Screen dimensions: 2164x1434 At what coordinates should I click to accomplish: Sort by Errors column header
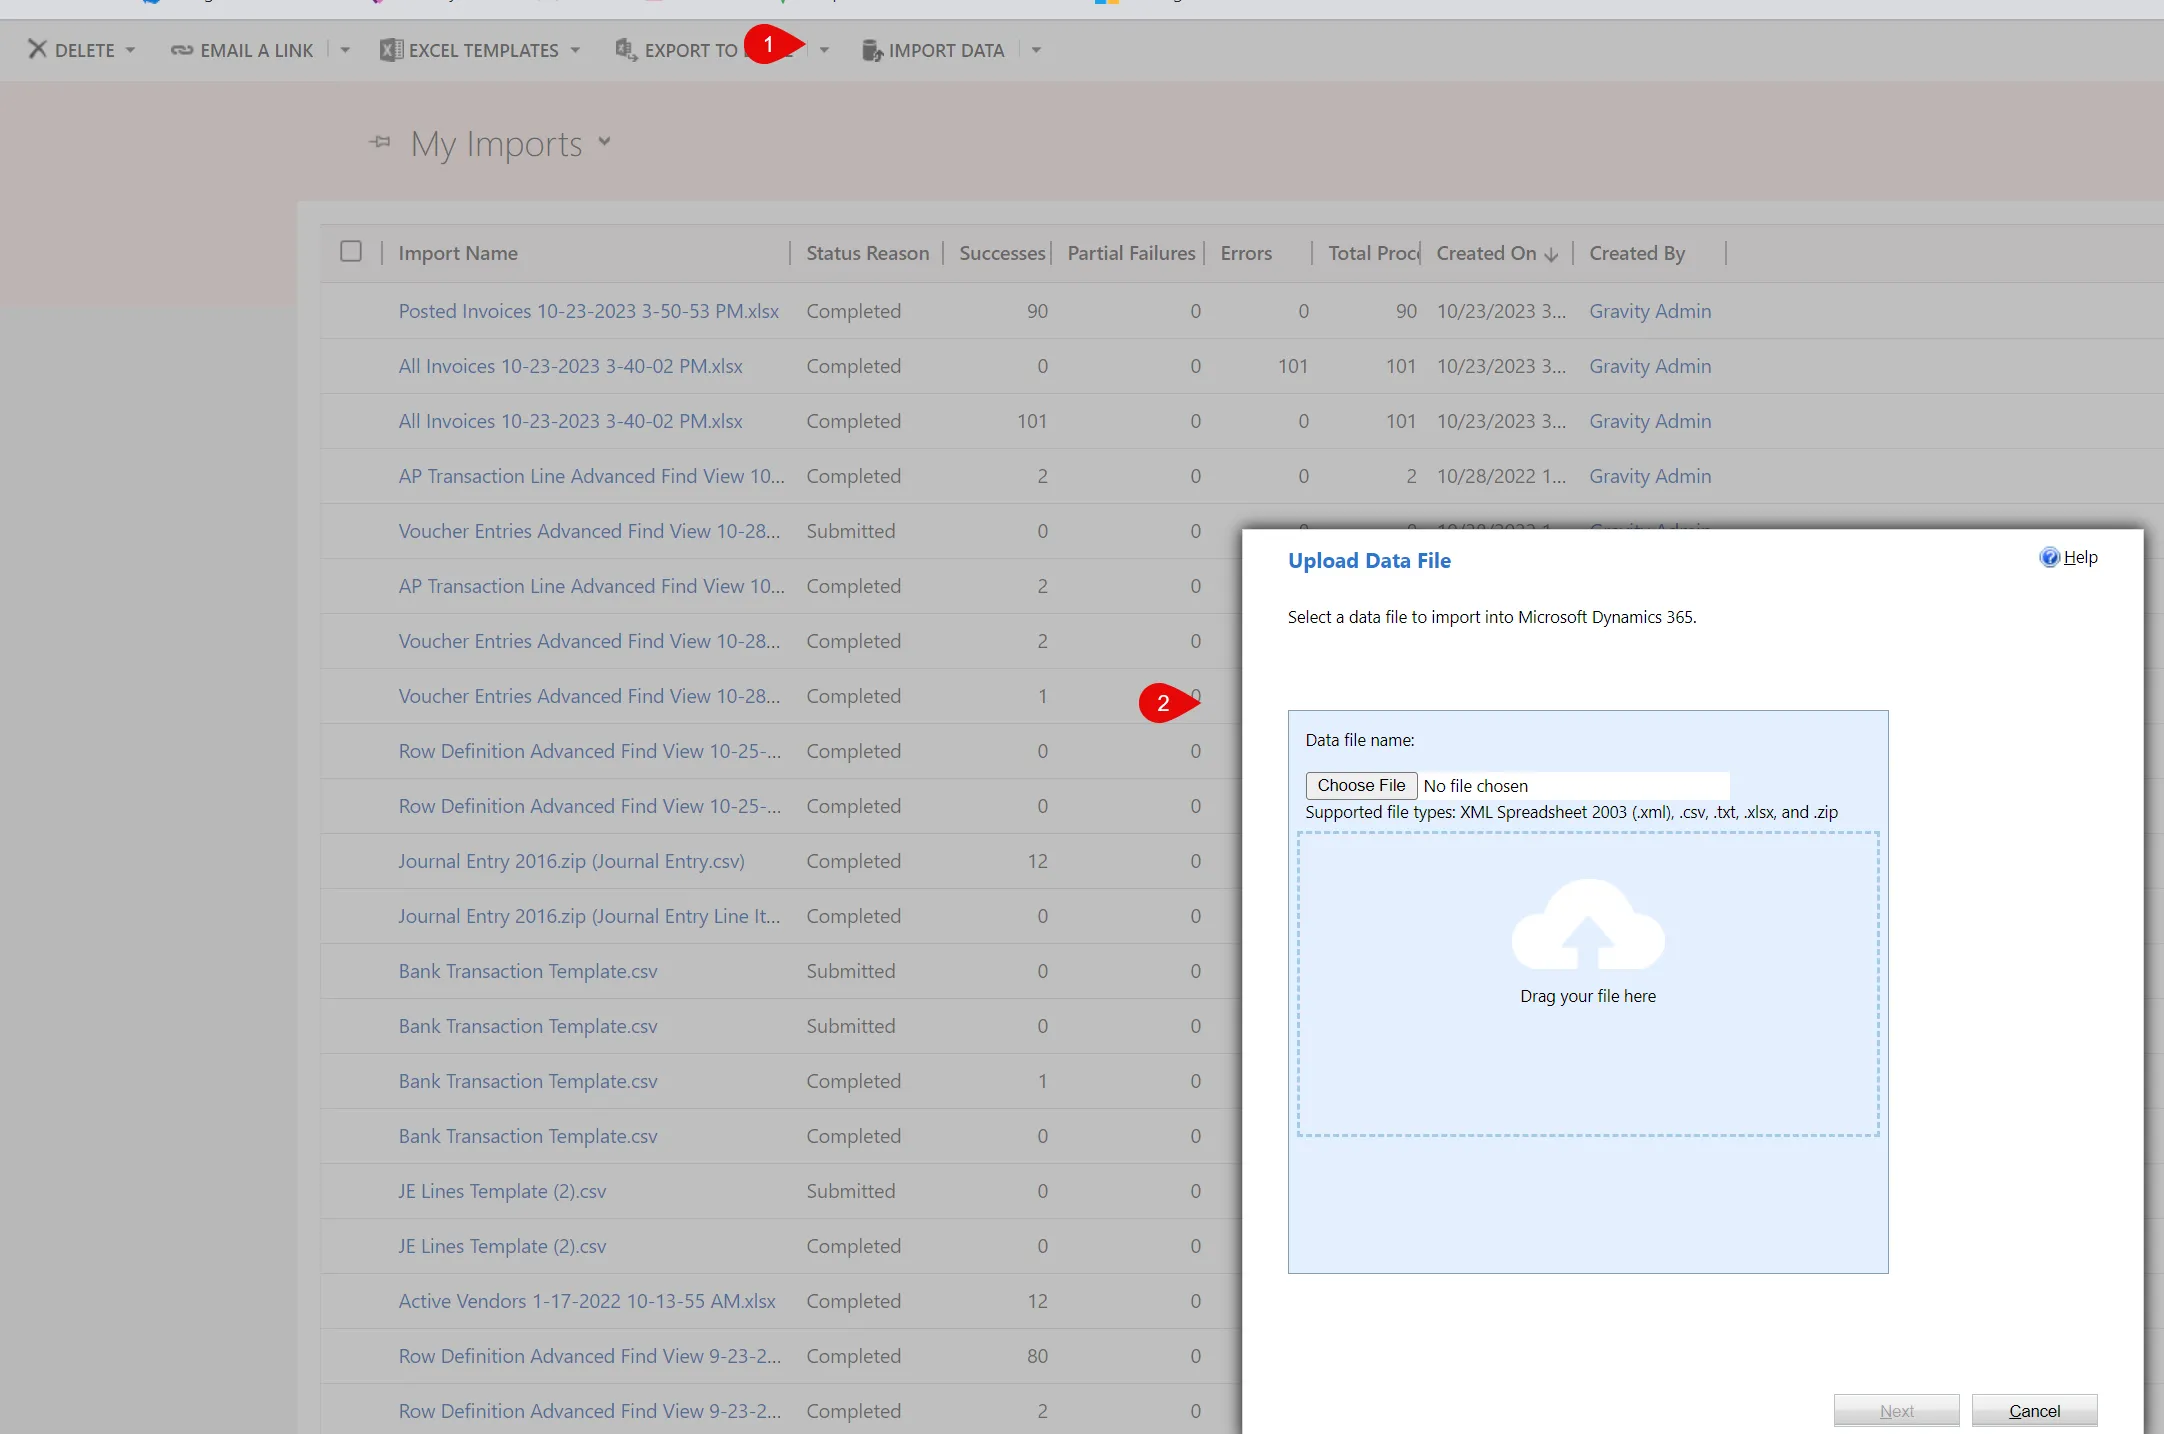(x=1246, y=253)
